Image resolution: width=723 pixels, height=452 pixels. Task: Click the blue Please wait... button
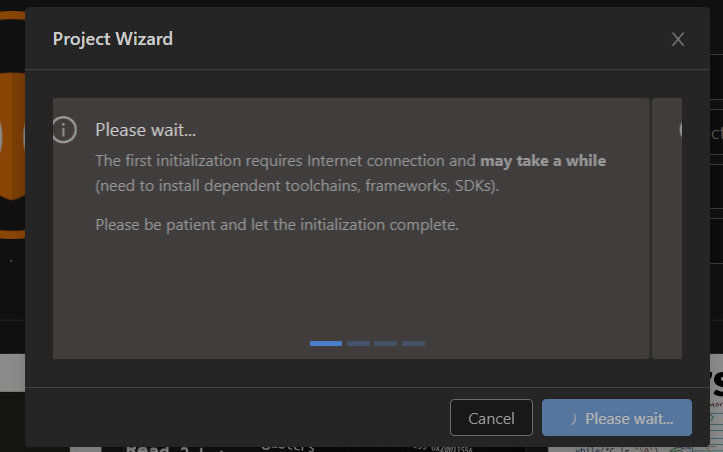[617, 418]
